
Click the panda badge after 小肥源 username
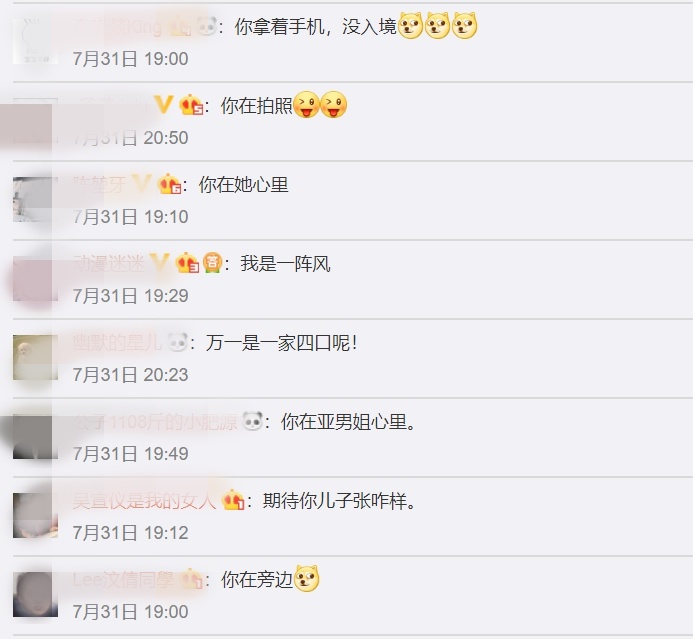click(252, 421)
